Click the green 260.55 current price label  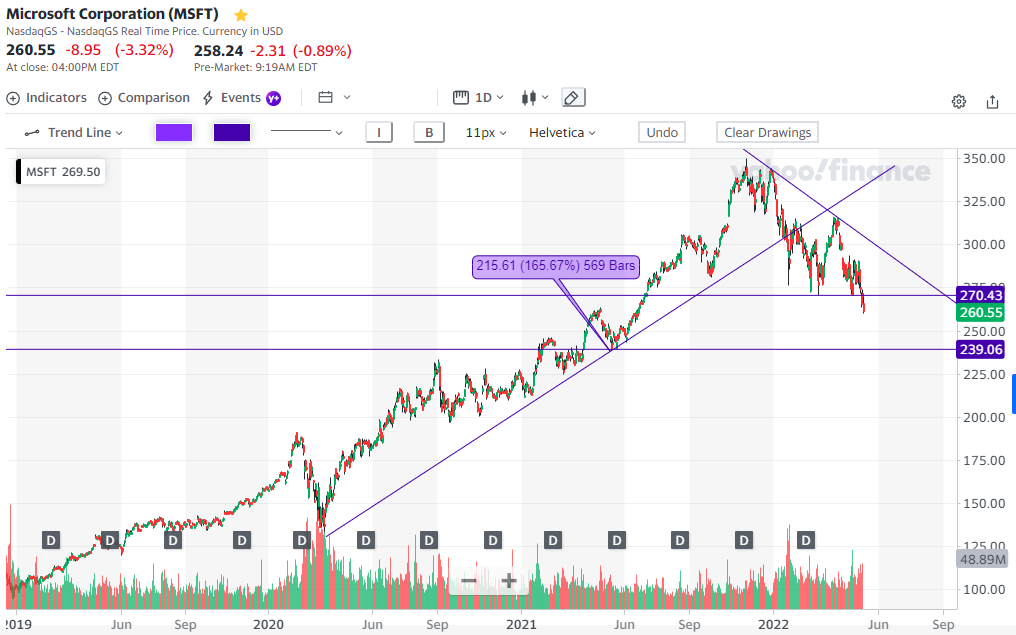click(x=981, y=313)
